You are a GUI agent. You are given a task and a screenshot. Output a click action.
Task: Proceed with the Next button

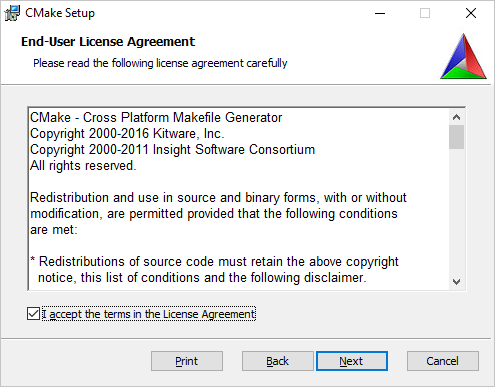tap(352, 361)
